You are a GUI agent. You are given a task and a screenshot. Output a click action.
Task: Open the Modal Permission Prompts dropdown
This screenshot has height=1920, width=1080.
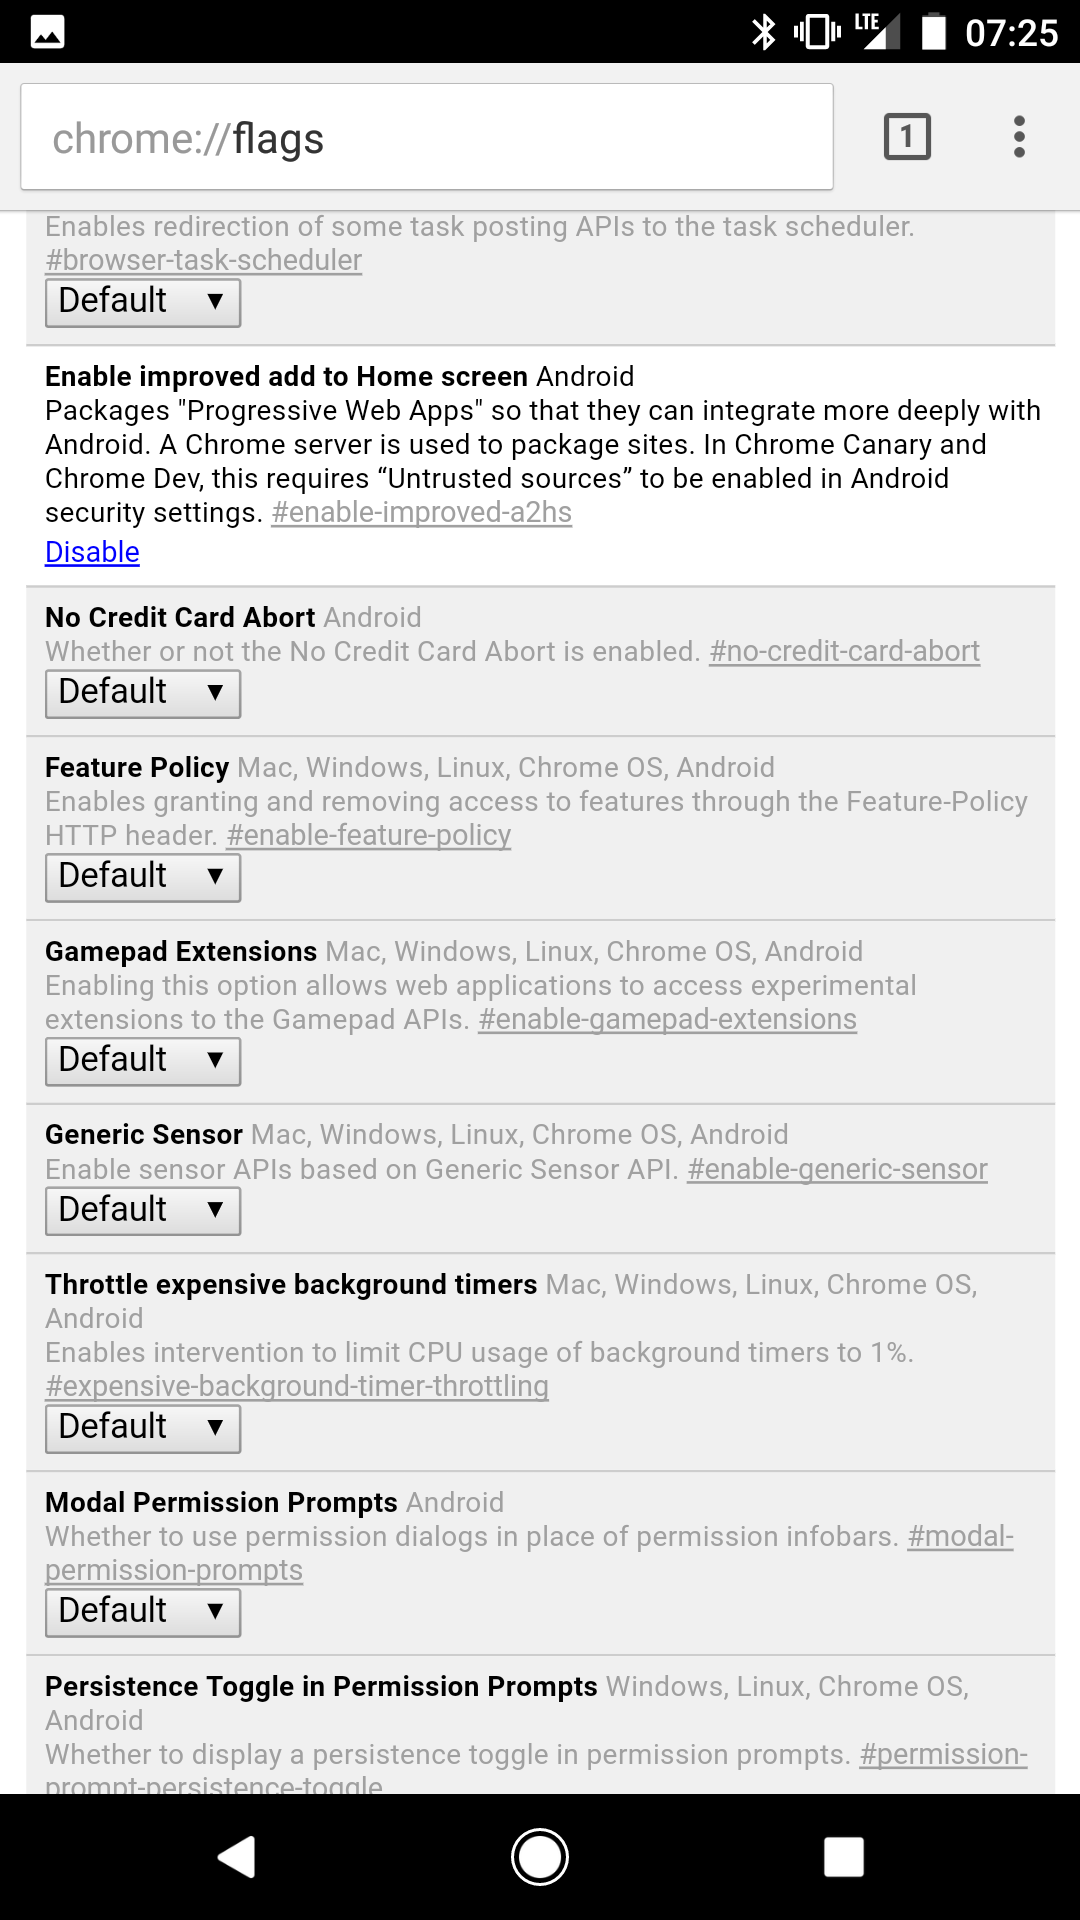[143, 1612]
